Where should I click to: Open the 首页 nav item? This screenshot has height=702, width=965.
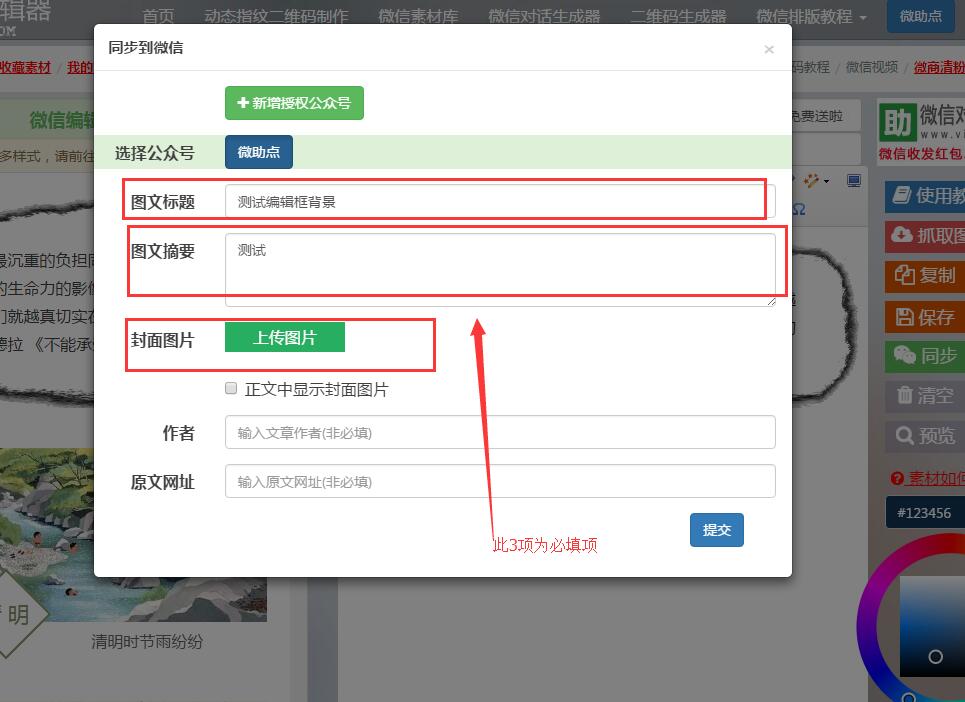(158, 16)
